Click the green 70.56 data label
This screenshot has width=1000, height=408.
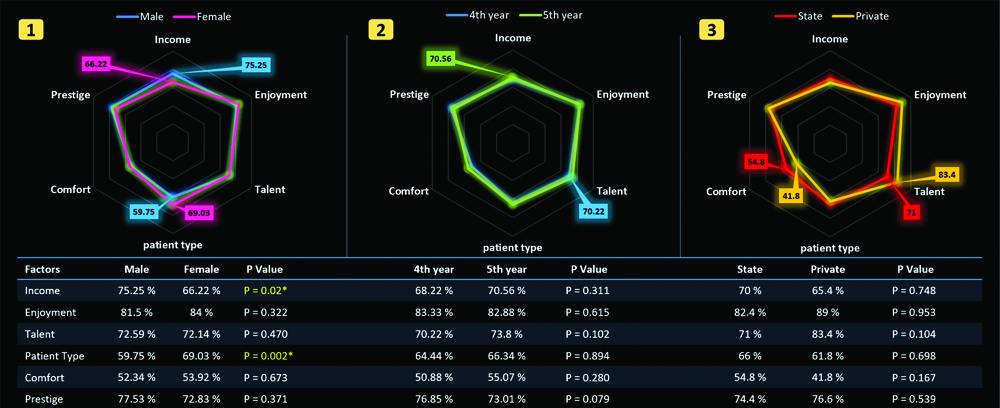pos(441,59)
